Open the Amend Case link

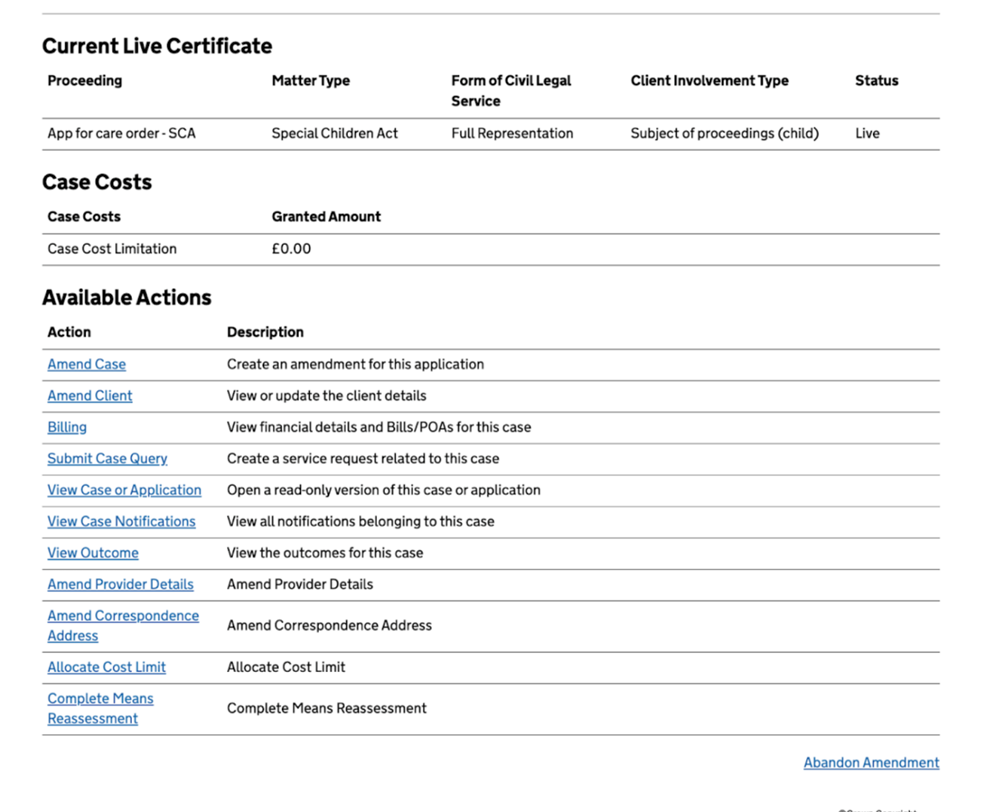(x=87, y=365)
